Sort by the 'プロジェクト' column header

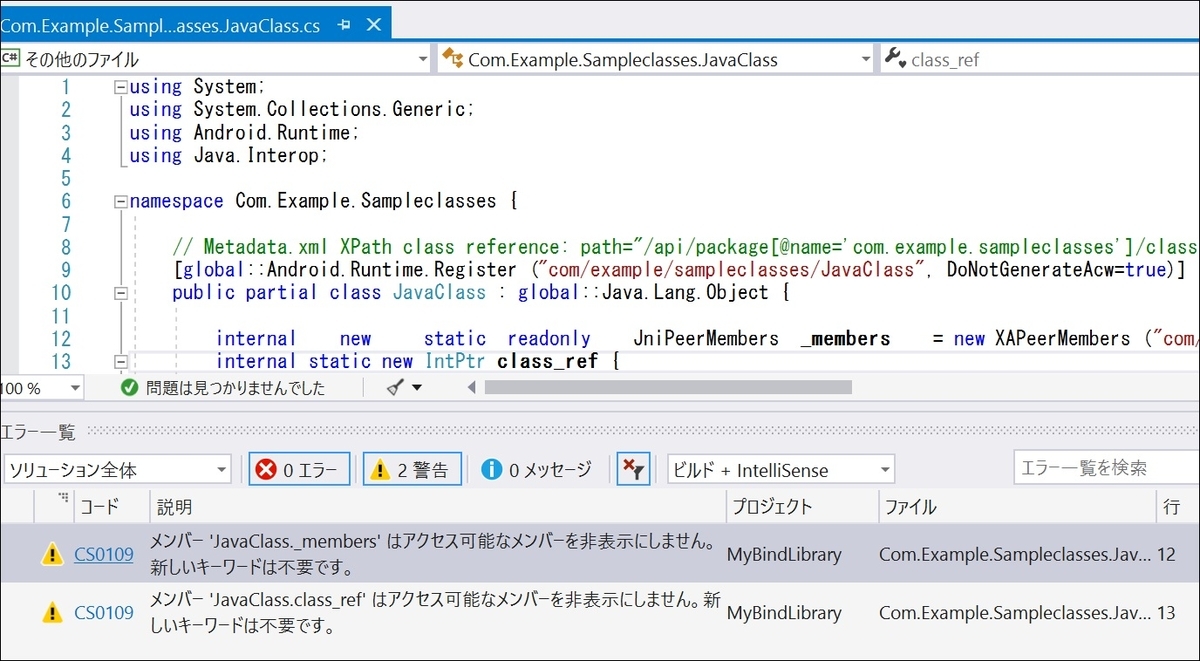click(802, 507)
